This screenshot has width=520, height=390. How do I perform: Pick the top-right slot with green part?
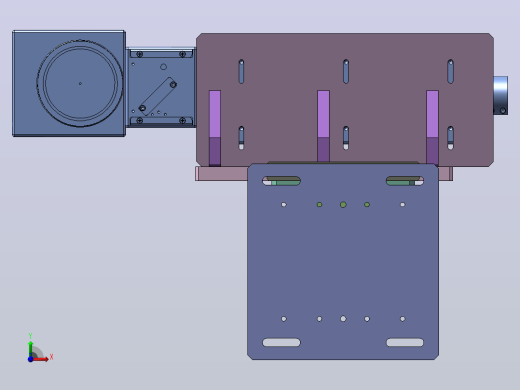pos(405,181)
